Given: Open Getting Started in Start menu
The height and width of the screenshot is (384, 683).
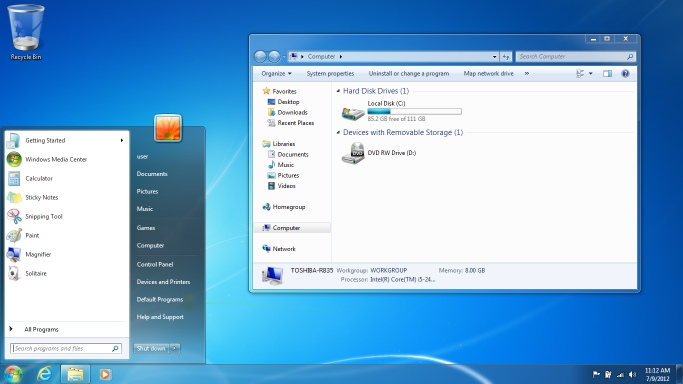Looking at the screenshot, I should tap(66, 140).
